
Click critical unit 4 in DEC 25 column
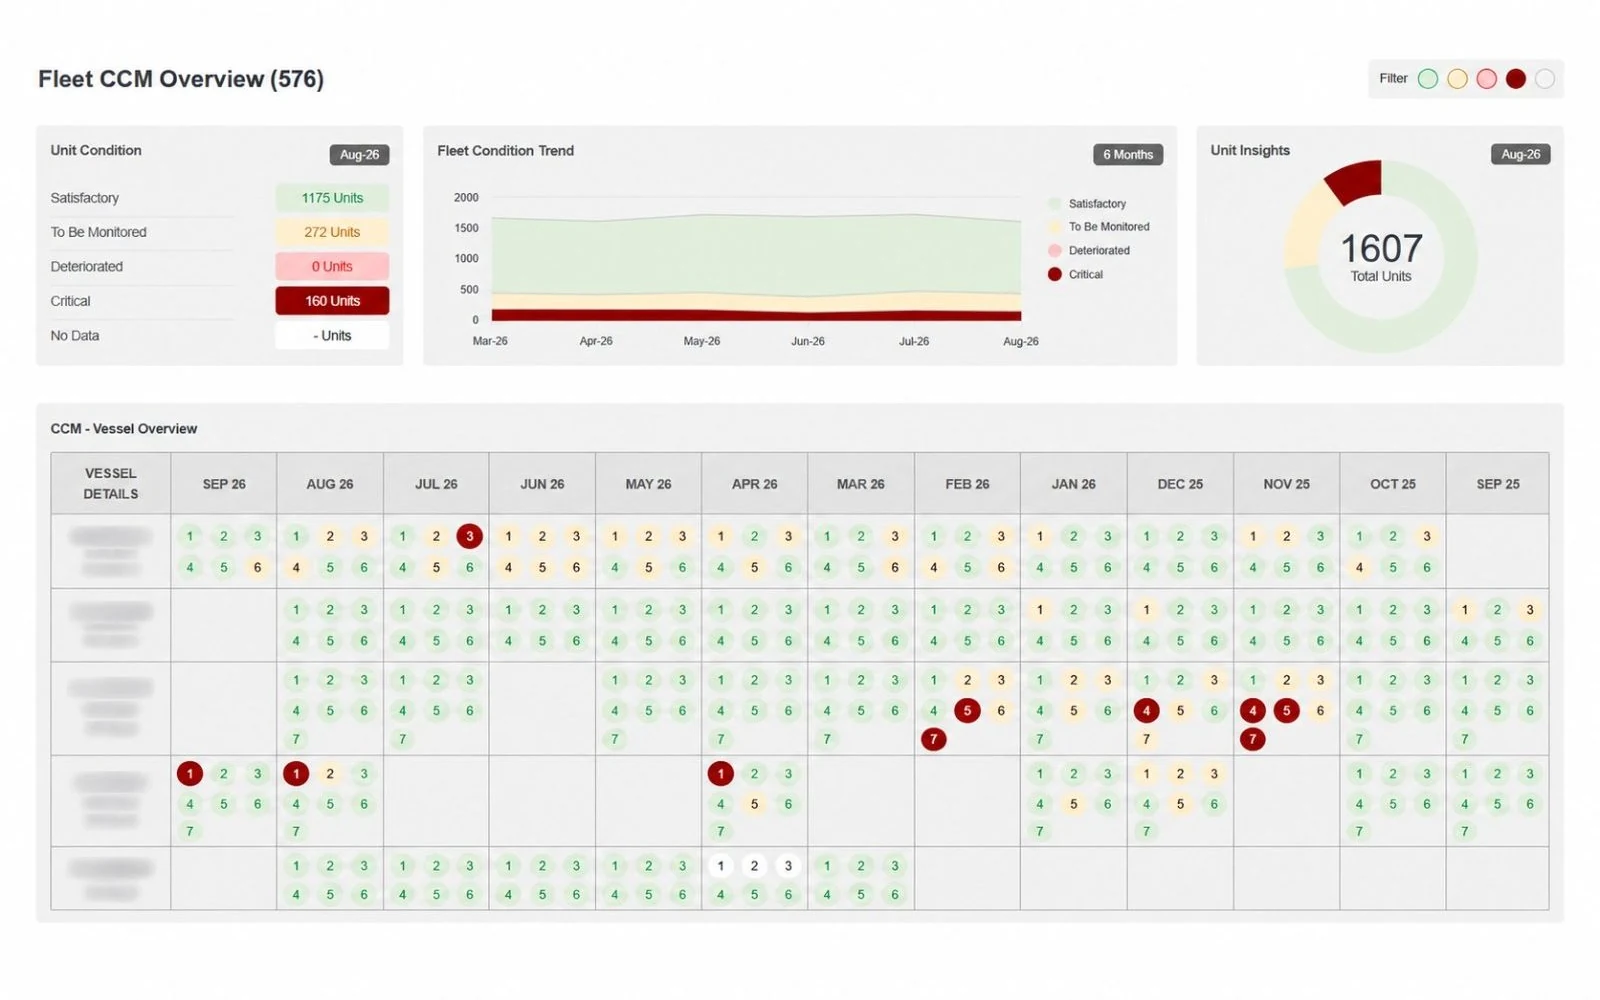1146,711
